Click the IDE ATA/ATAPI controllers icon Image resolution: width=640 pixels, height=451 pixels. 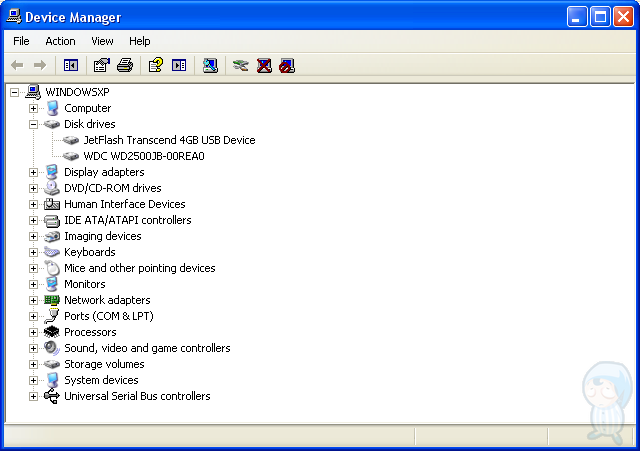pyautogui.click(x=52, y=220)
